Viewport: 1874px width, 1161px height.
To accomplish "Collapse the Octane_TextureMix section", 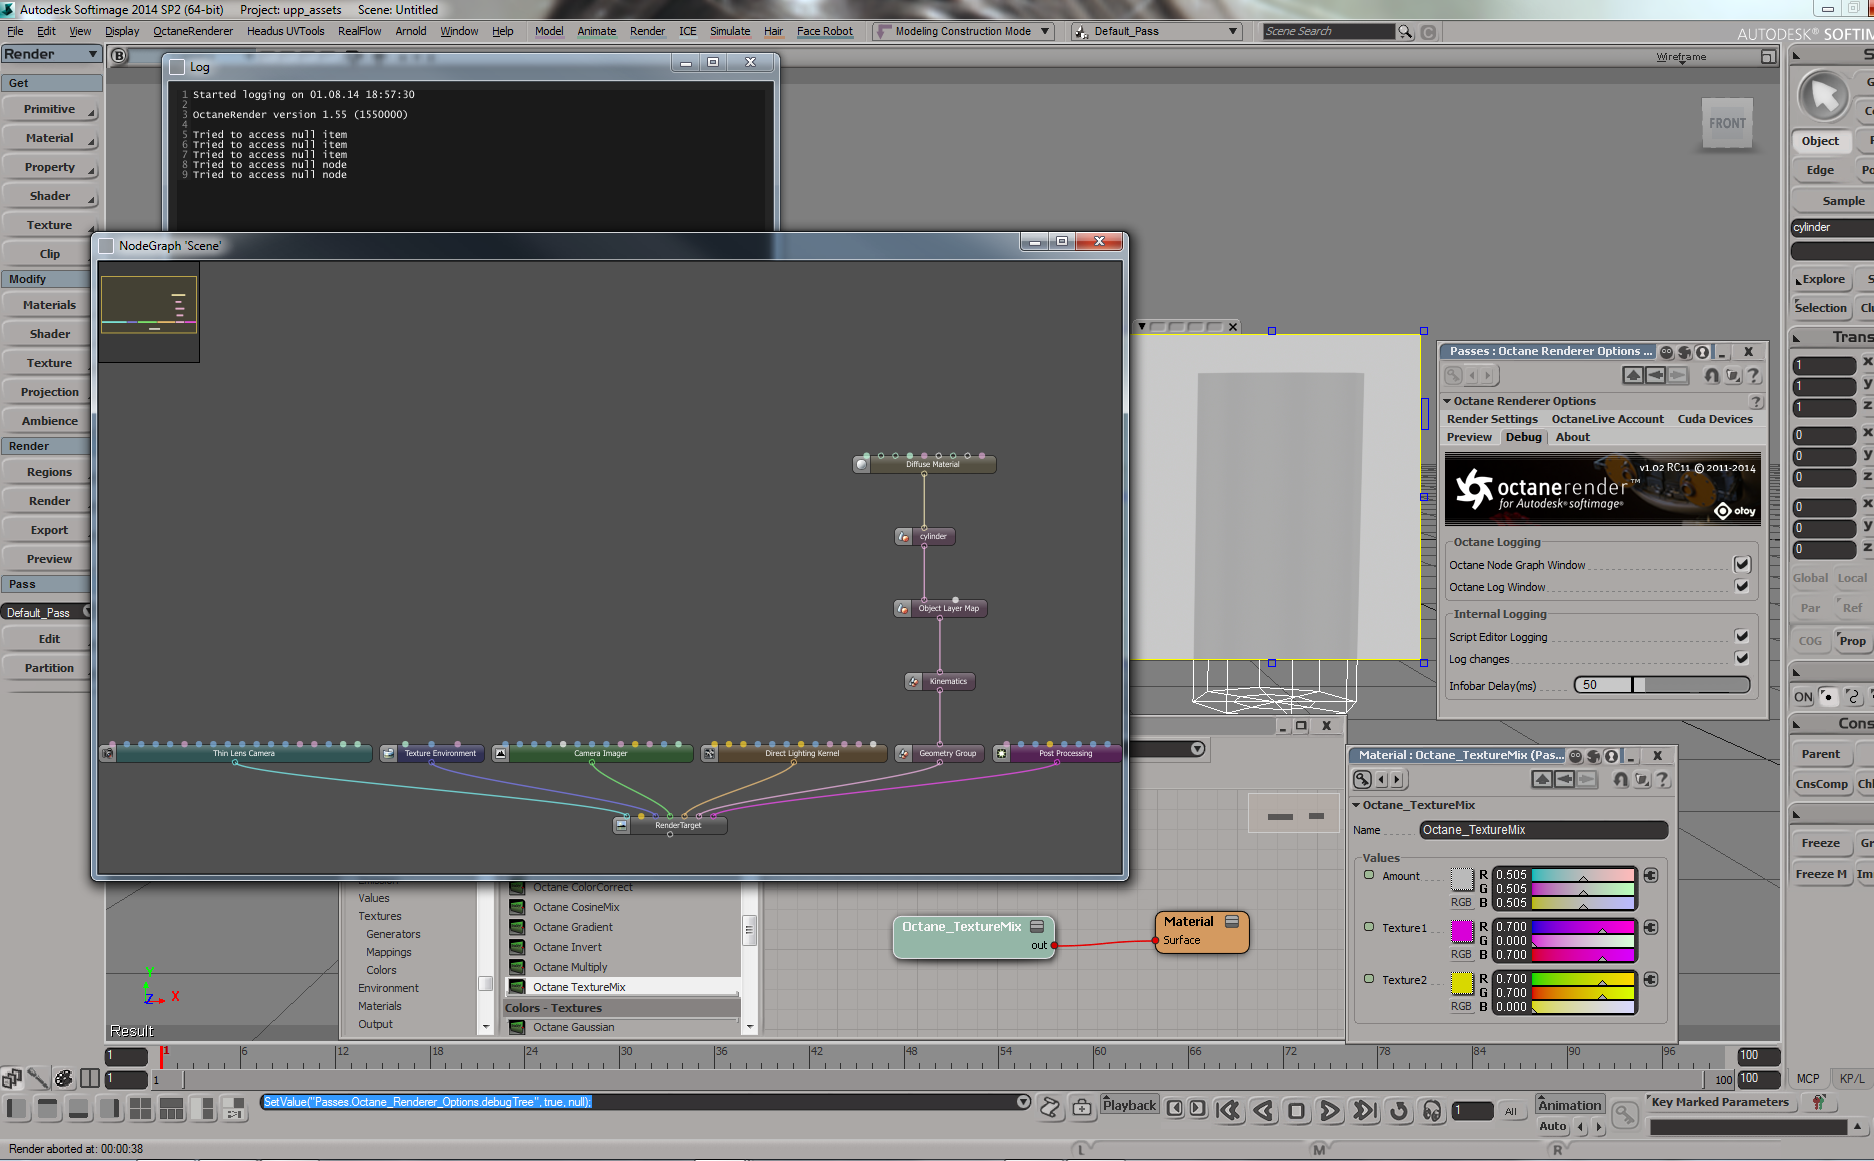I will tap(1356, 805).
